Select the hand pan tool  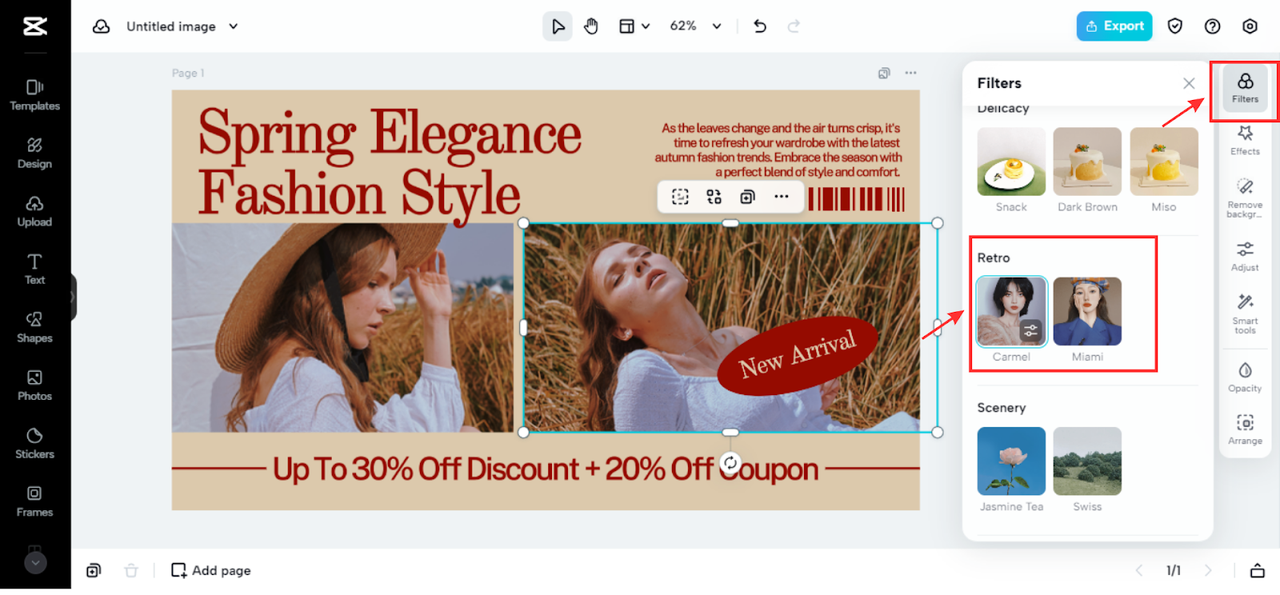[591, 26]
